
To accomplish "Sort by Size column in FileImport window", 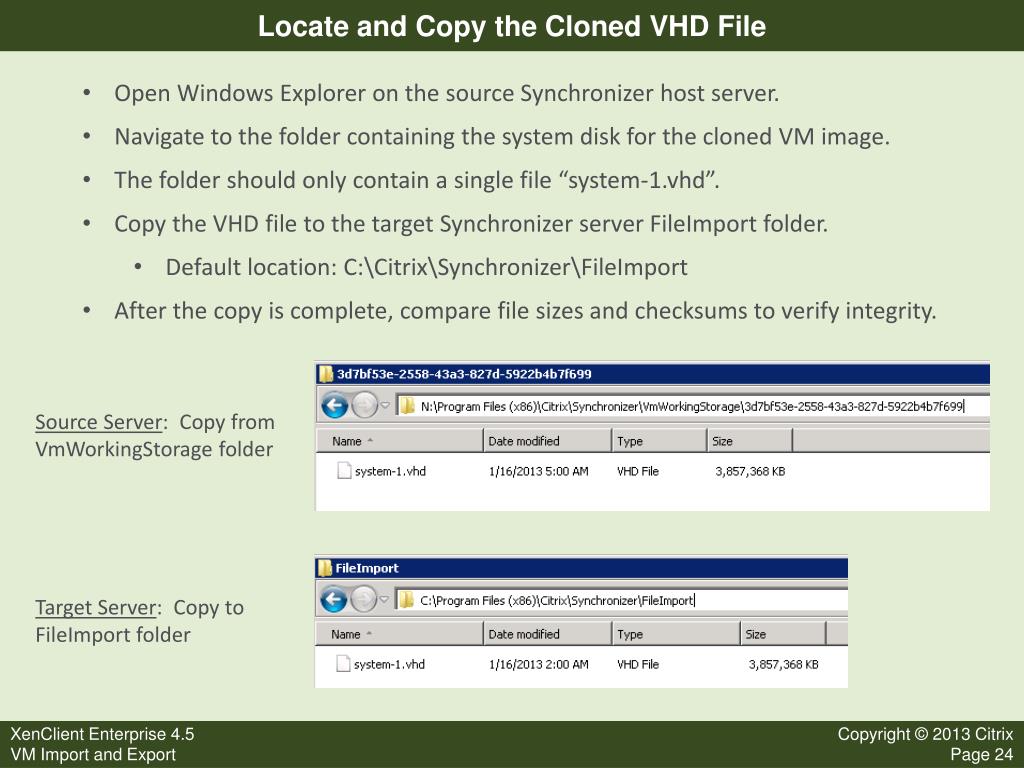I will coord(784,634).
